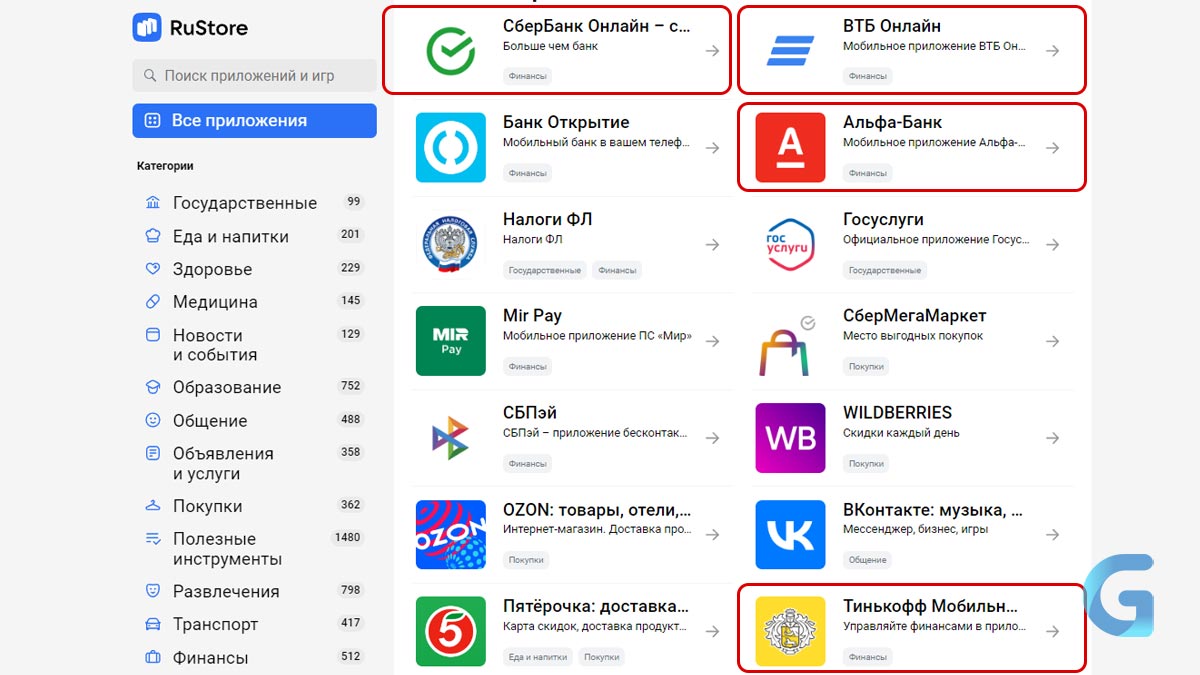Click description 'Скидки каждый день'
Viewport: 1200px width, 675px height.
901,433
